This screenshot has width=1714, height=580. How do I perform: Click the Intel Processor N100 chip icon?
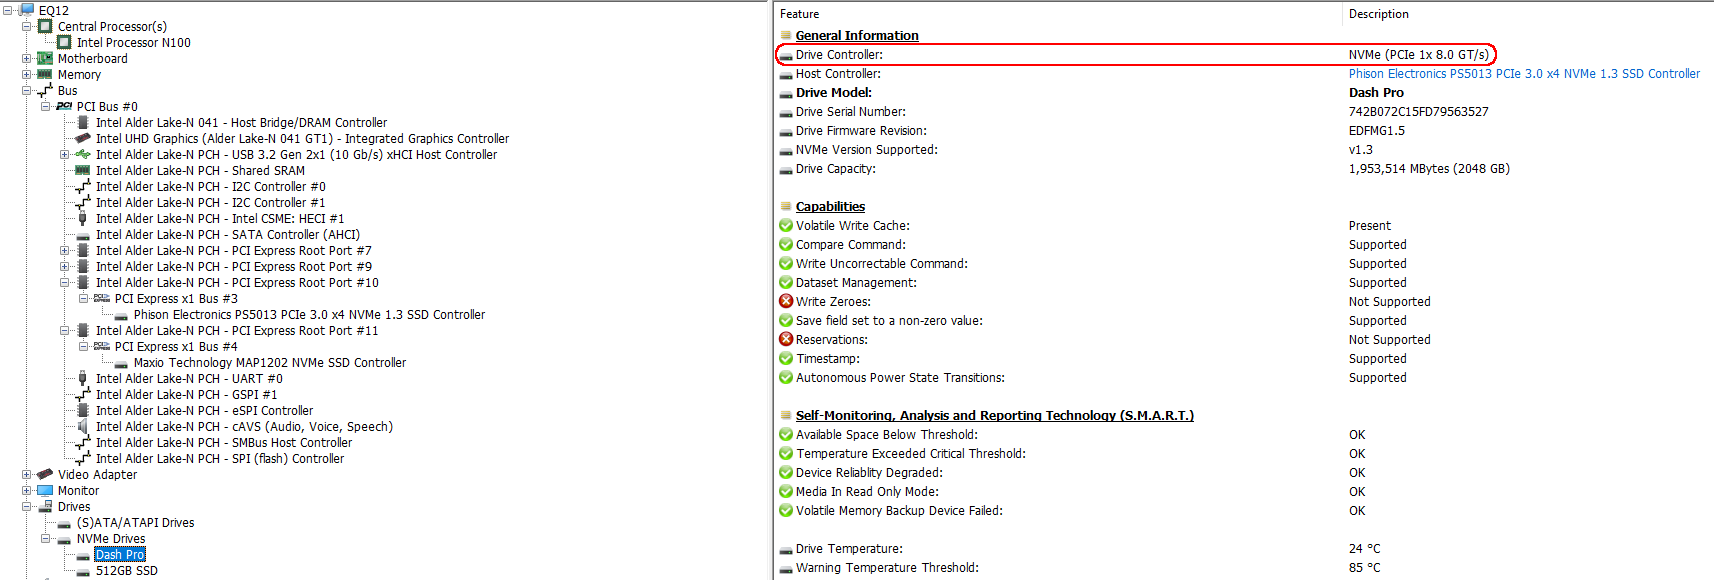click(64, 42)
